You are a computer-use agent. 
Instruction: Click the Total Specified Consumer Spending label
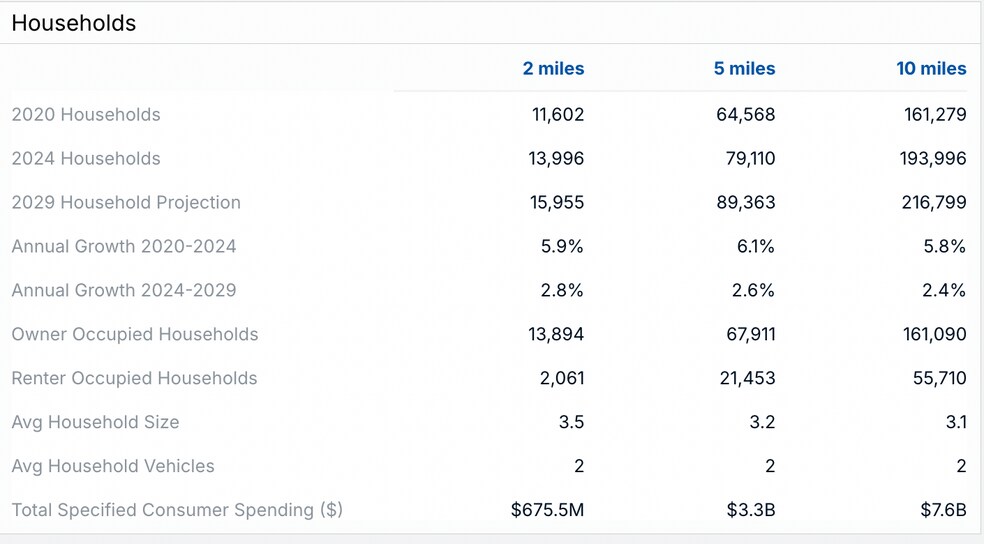tap(177, 510)
